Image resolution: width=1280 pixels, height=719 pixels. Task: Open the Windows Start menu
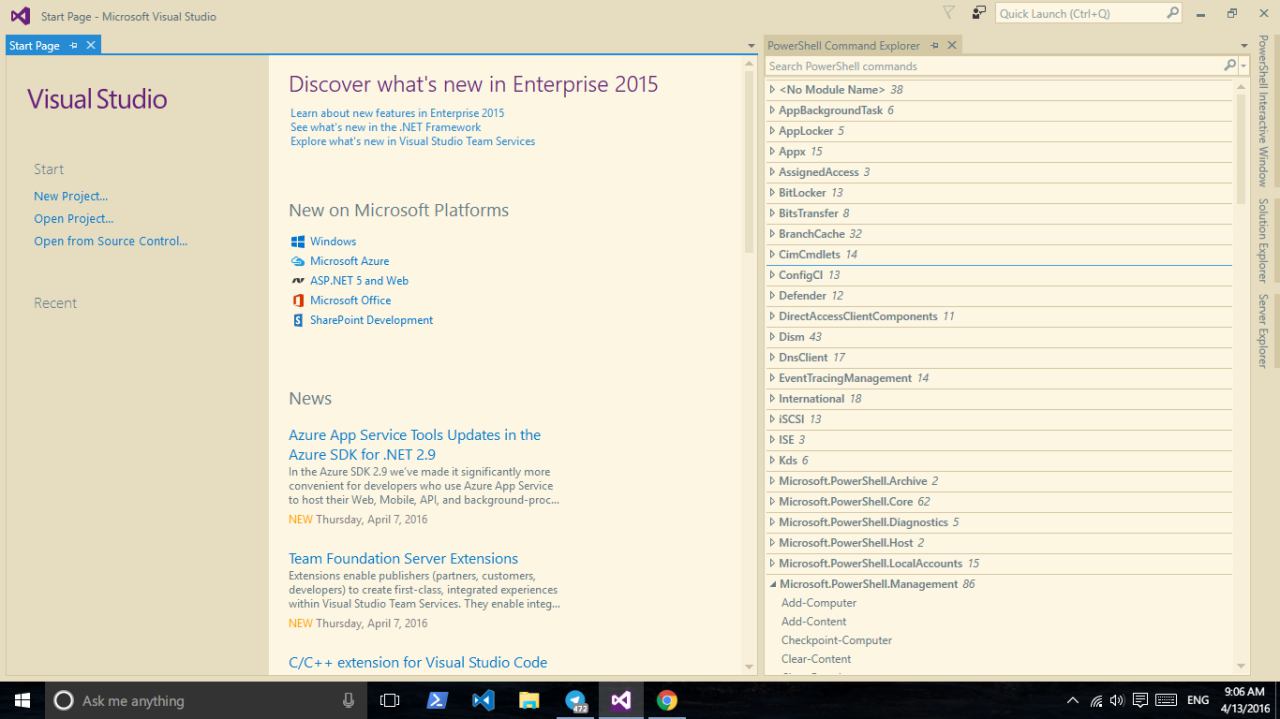click(x=22, y=700)
